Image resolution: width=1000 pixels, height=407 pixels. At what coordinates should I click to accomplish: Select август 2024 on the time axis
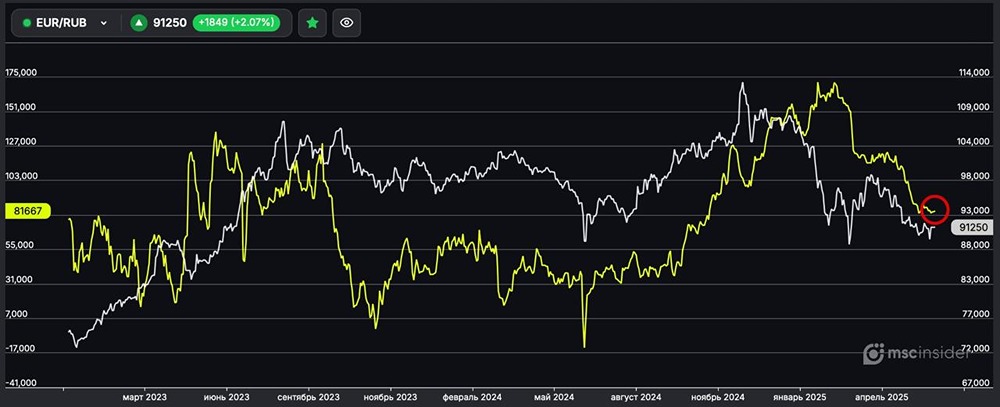tap(637, 397)
